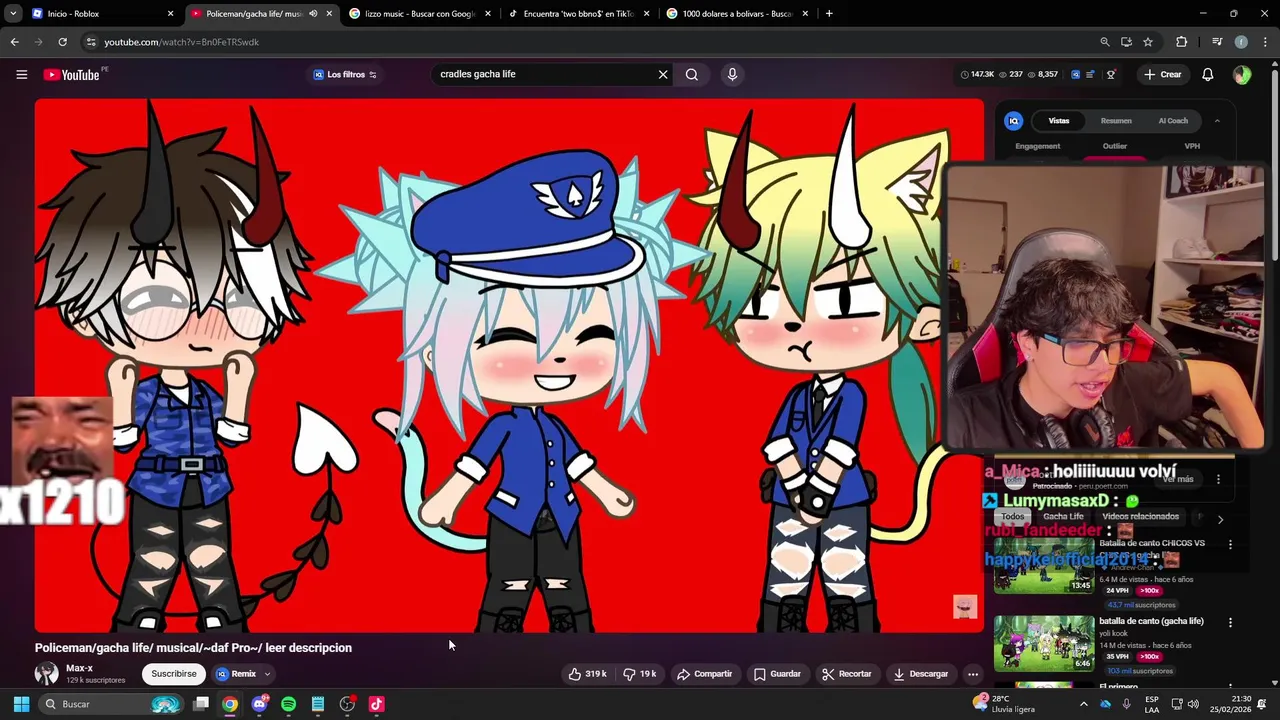Expand the dropdown arrow beside Remix
Screen dimensions: 1280x720
click(x=267, y=674)
